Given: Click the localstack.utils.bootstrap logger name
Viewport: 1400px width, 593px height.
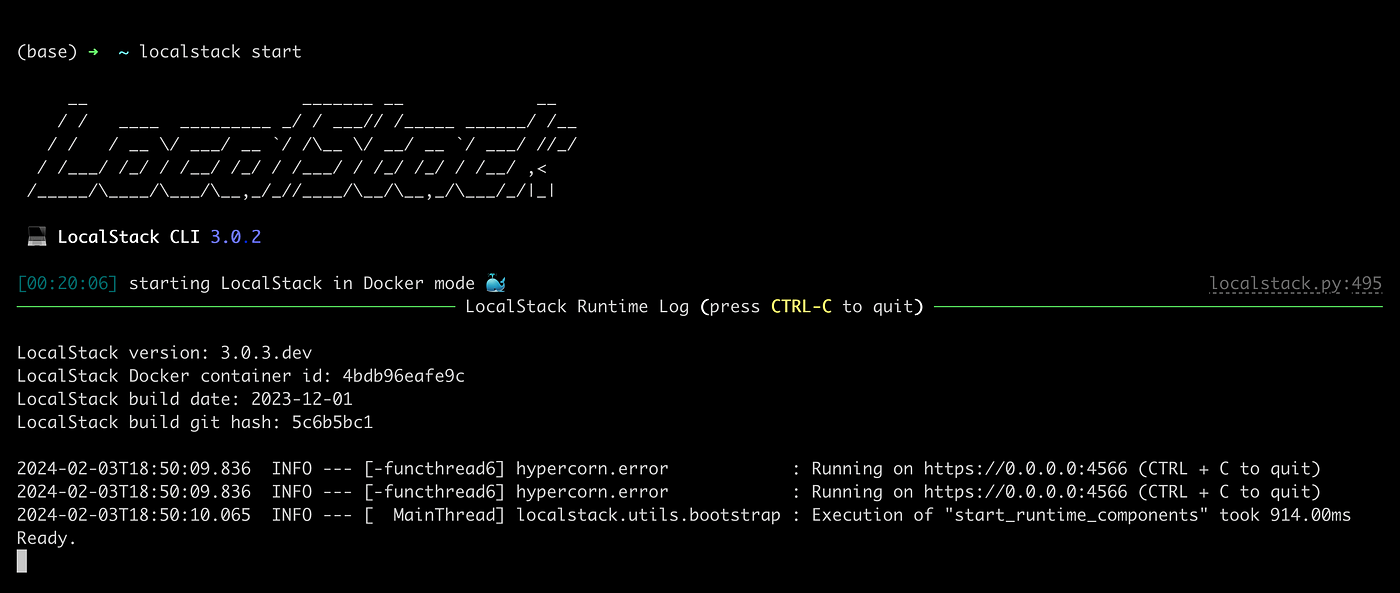Looking at the screenshot, I should [648, 515].
